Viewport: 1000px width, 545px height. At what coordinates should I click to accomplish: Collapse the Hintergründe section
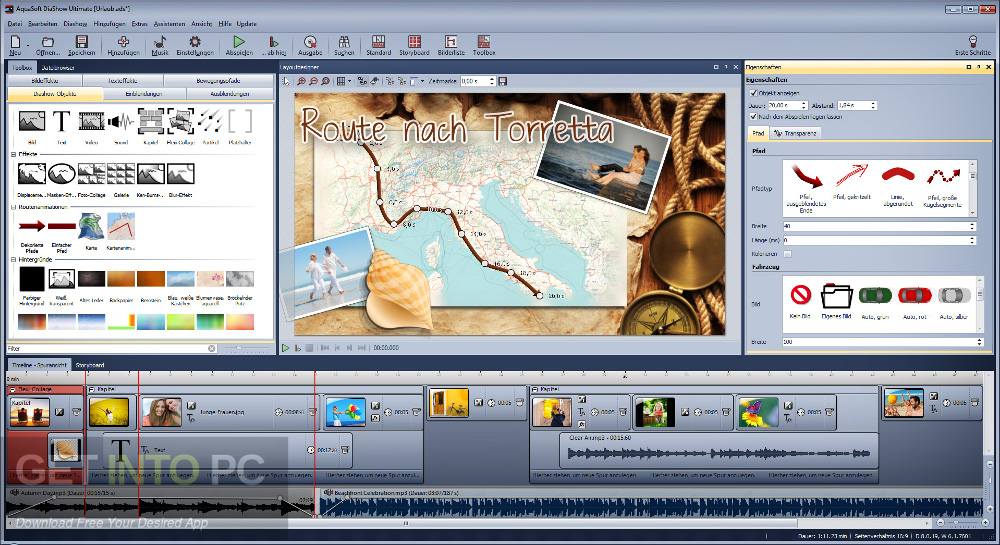point(13,259)
